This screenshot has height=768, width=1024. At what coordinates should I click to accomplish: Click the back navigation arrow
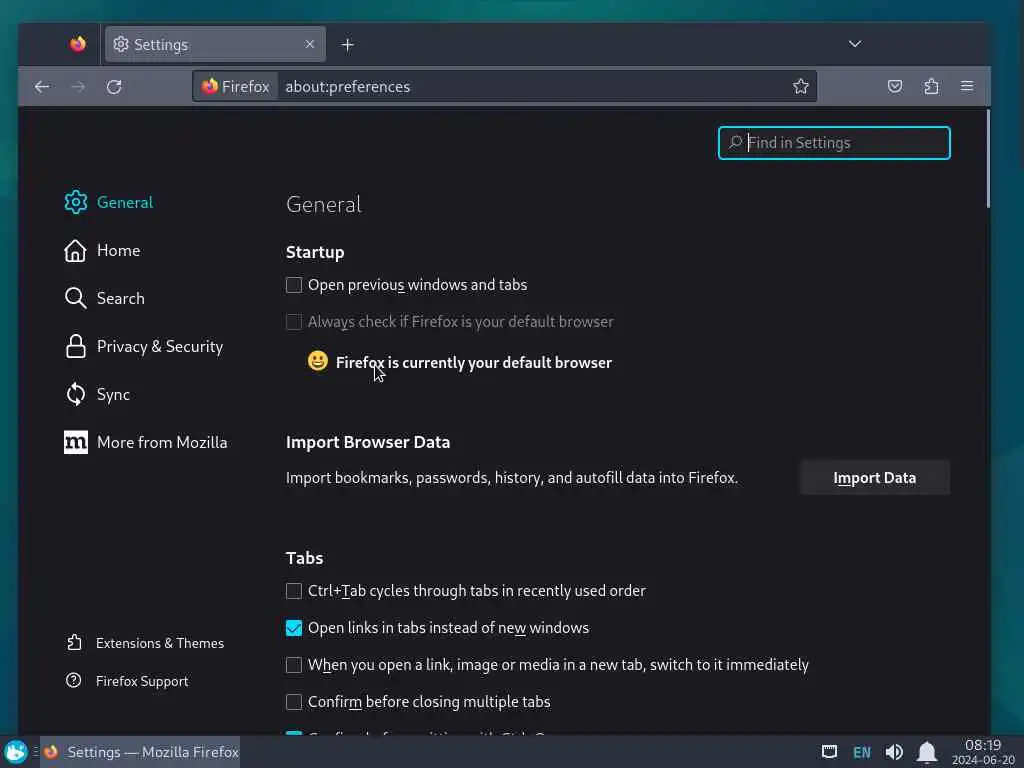pyautogui.click(x=42, y=87)
